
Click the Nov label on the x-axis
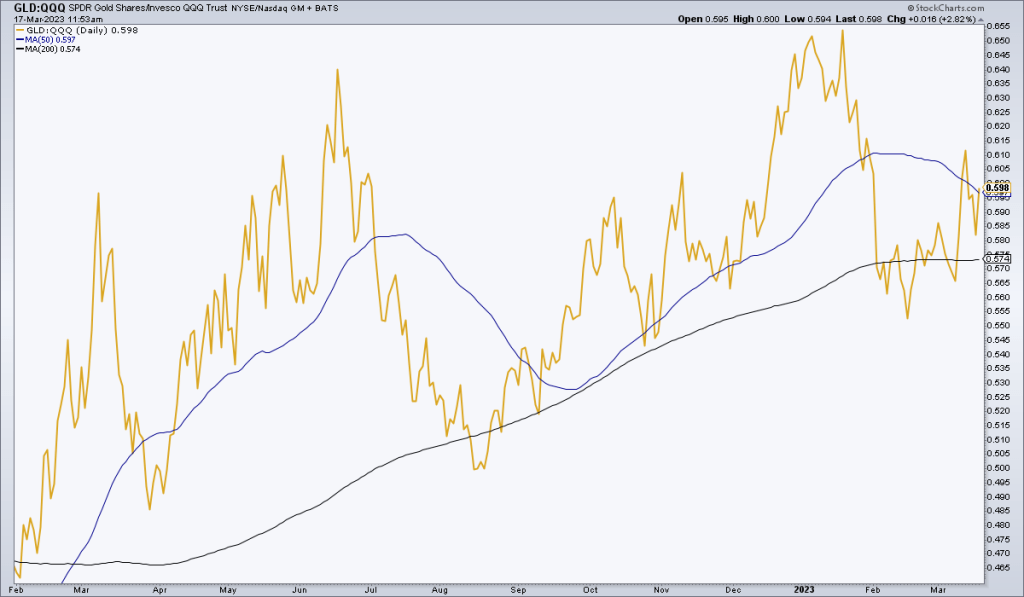(662, 590)
